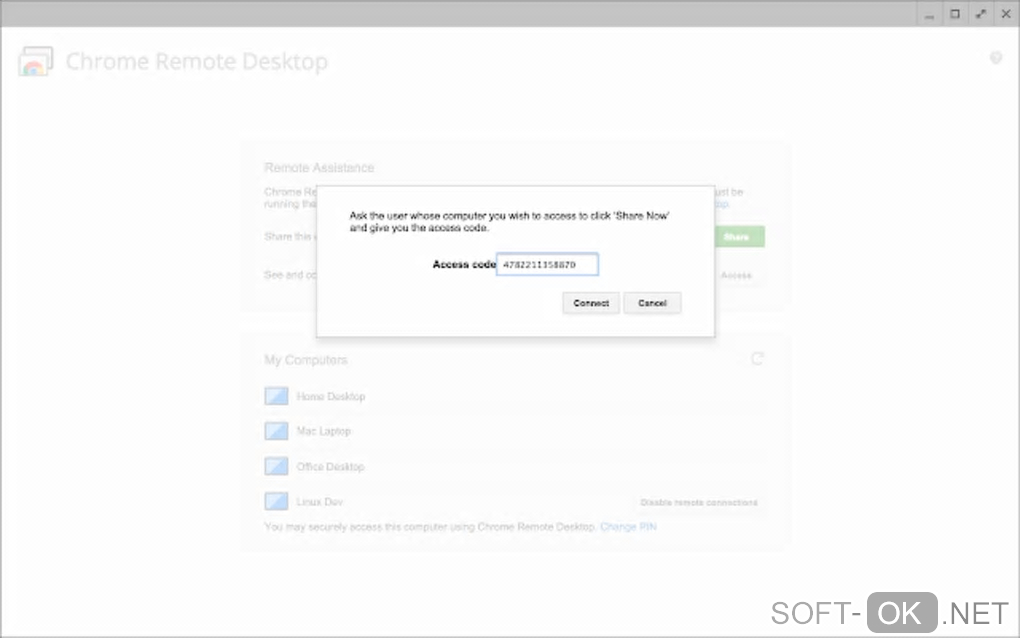Viewport: 1020px width, 638px height.
Task: Click Disable remote connections button
Action: pos(699,502)
